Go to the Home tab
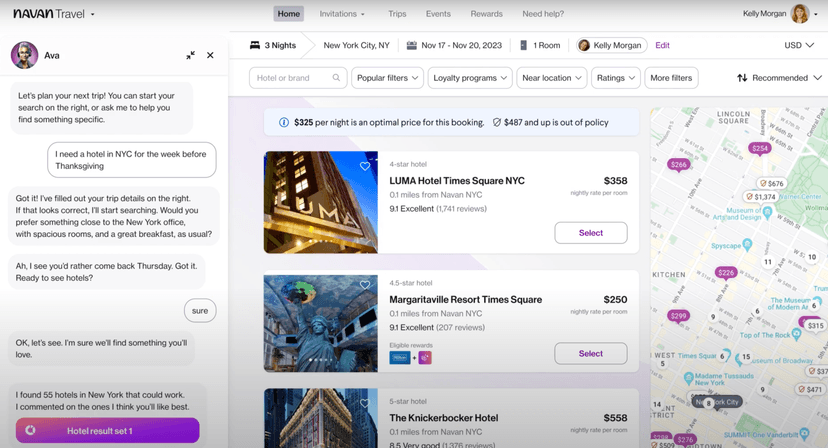Image resolution: width=828 pixels, height=448 pixels. [x=289, y=14]
